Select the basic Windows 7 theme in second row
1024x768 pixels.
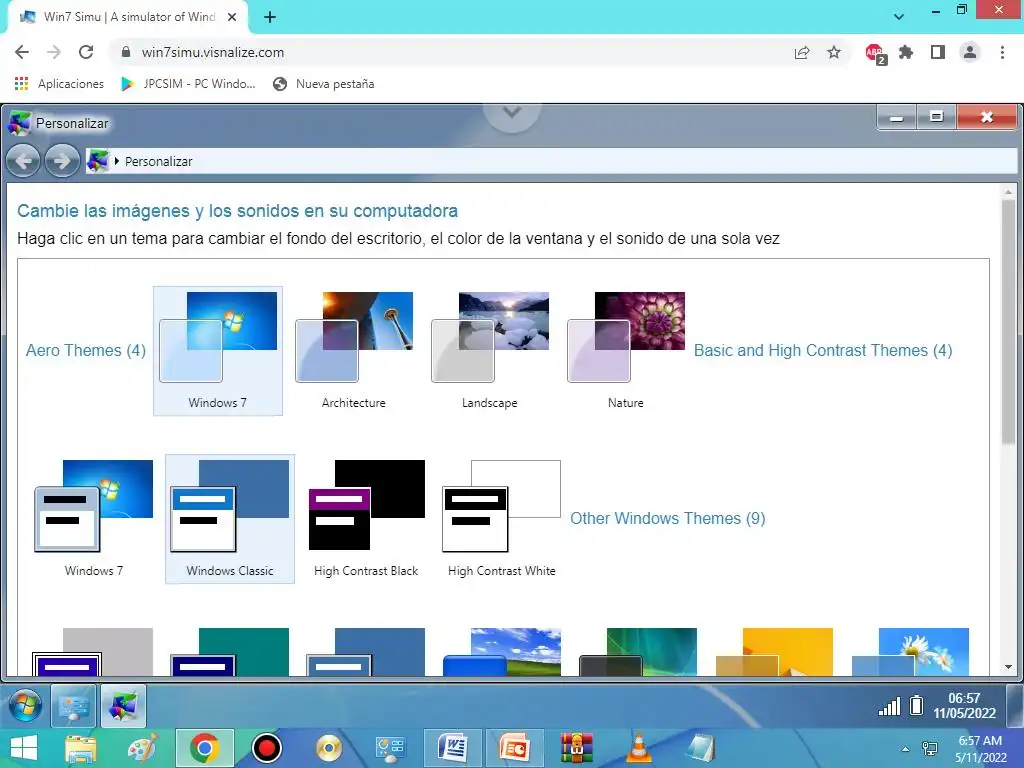coord(94,519)
